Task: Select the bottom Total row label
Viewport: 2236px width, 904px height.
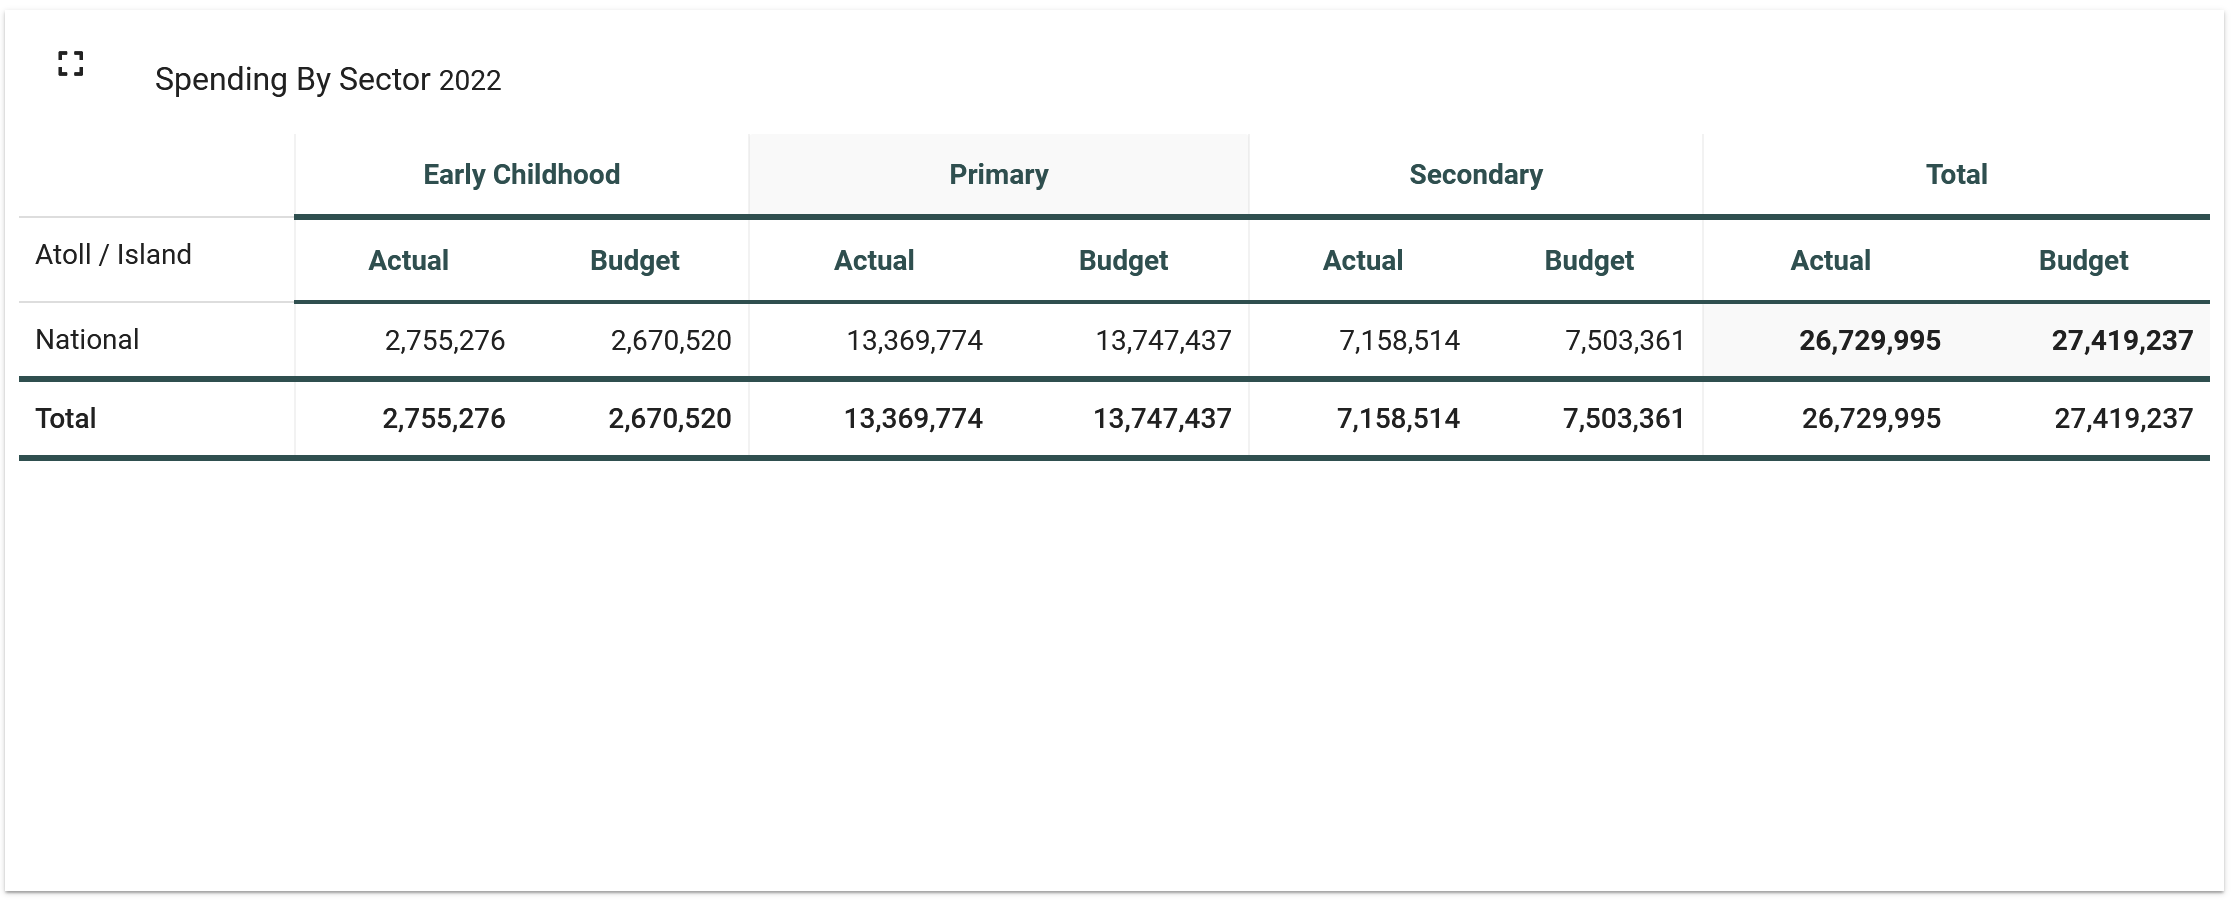Action: click(66, 418)
